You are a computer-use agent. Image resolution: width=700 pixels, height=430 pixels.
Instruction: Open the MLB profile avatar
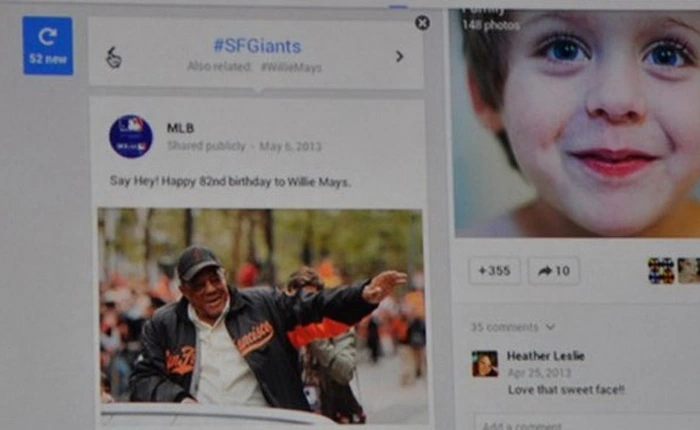(x=131, y=136)
